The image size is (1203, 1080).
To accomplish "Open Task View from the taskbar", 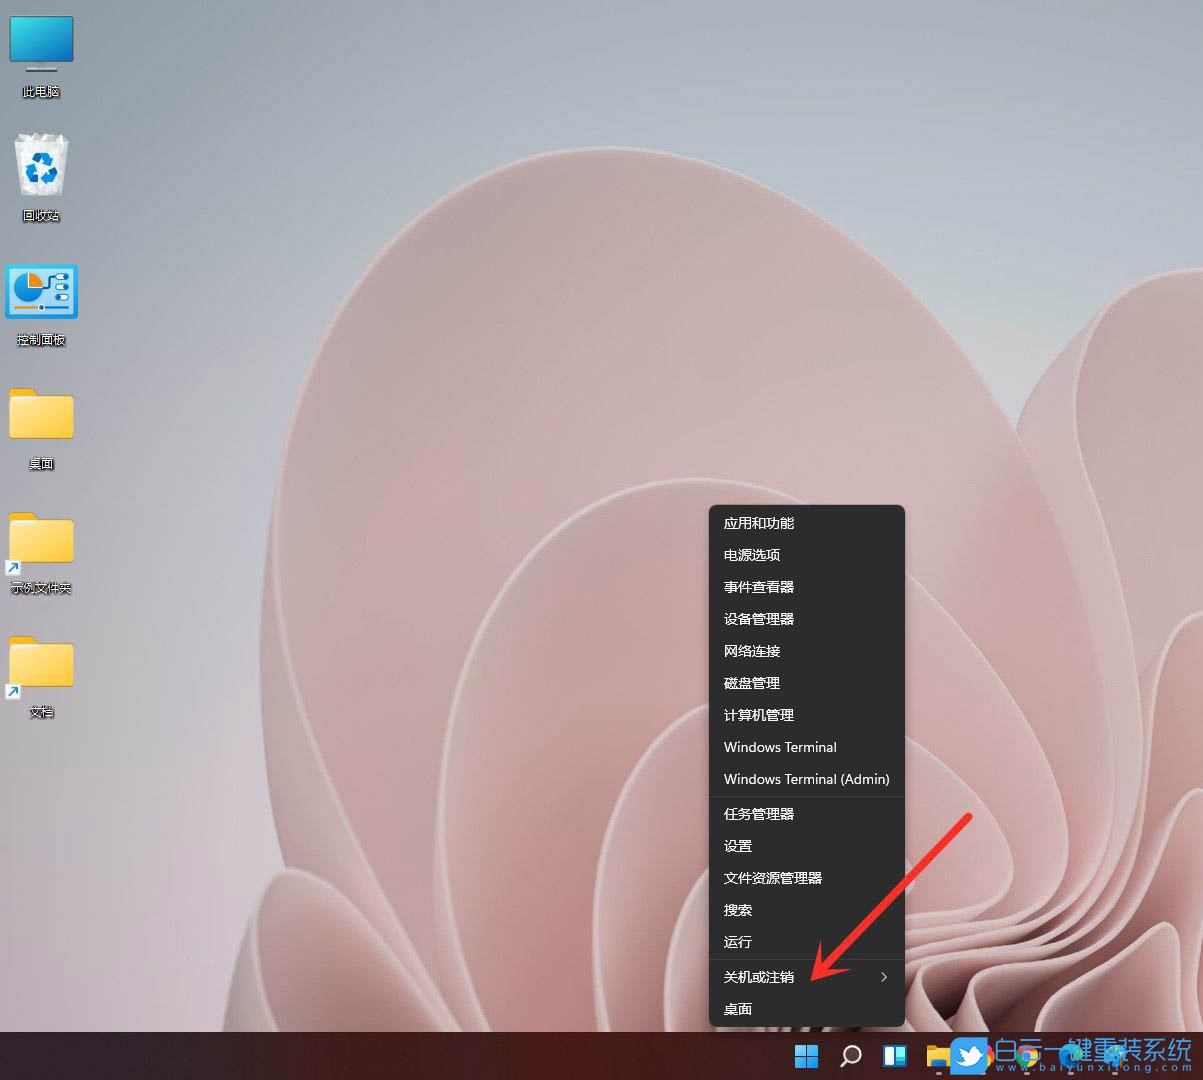I will [894, 1056].
